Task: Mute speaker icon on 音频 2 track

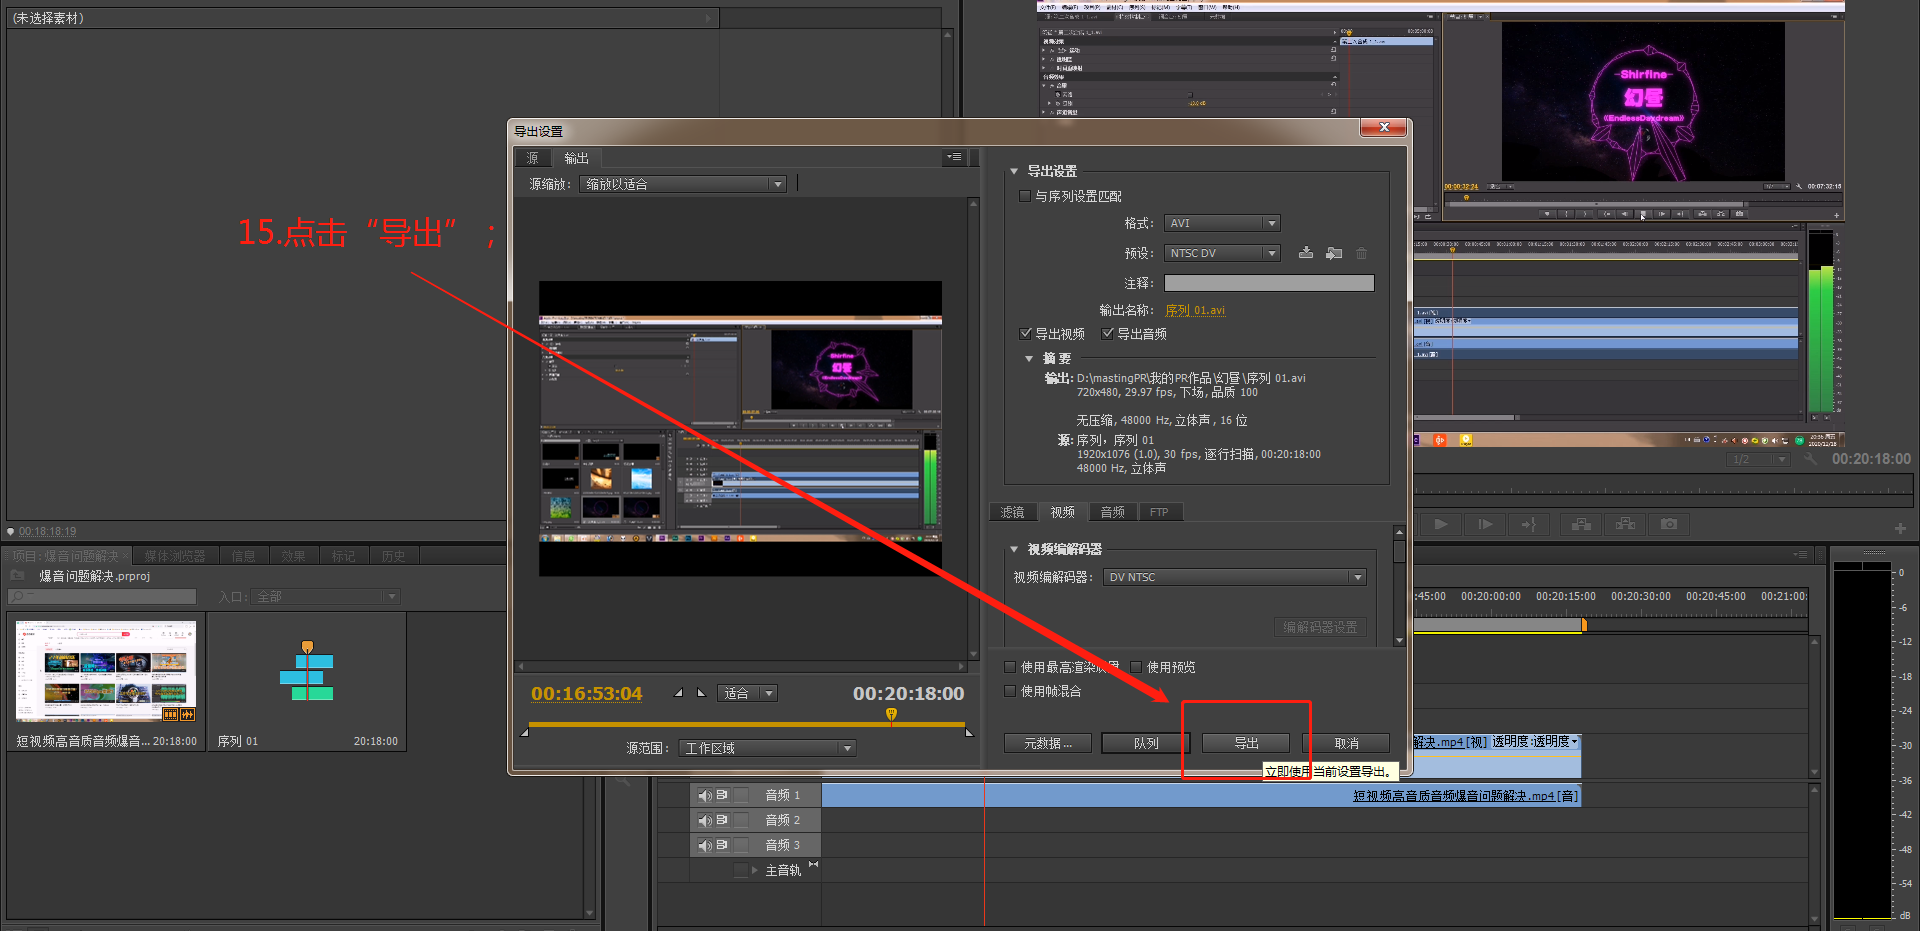Action: 704,821
